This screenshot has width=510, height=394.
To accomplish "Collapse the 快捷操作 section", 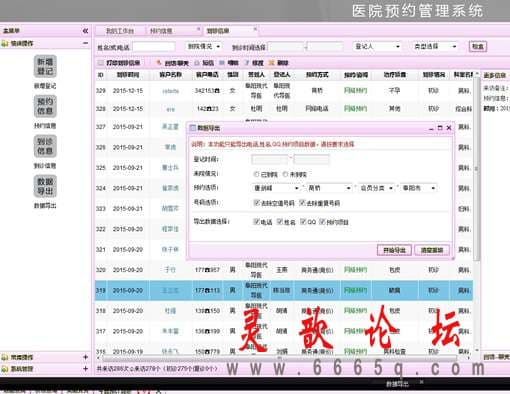I will tap(85, 43).
